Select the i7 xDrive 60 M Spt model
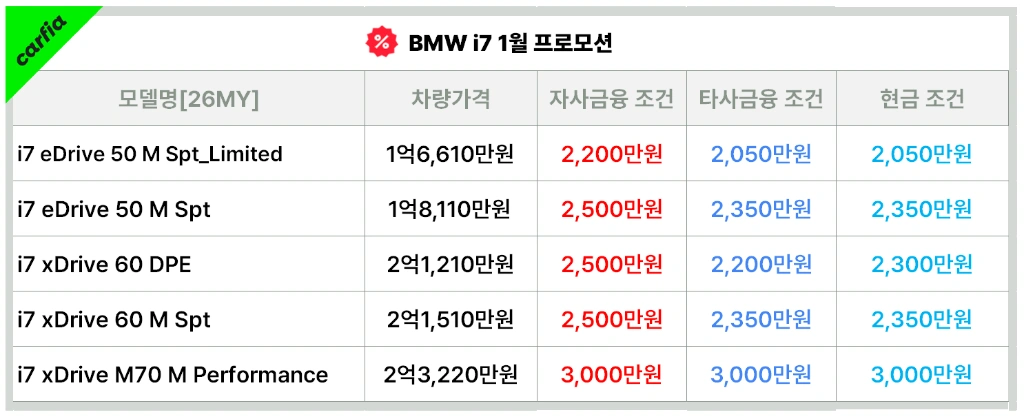 (114, 320)
